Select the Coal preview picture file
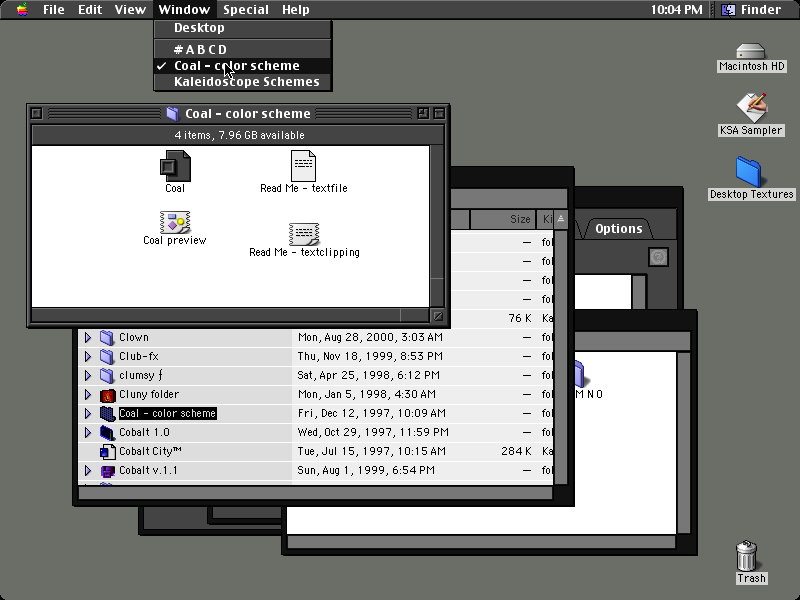800x600 pixels. (175, 222)
